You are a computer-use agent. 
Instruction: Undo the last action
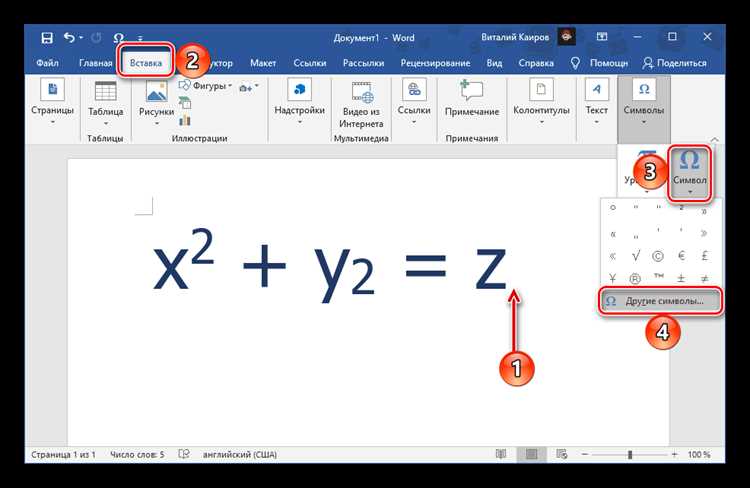pos(69,37)
